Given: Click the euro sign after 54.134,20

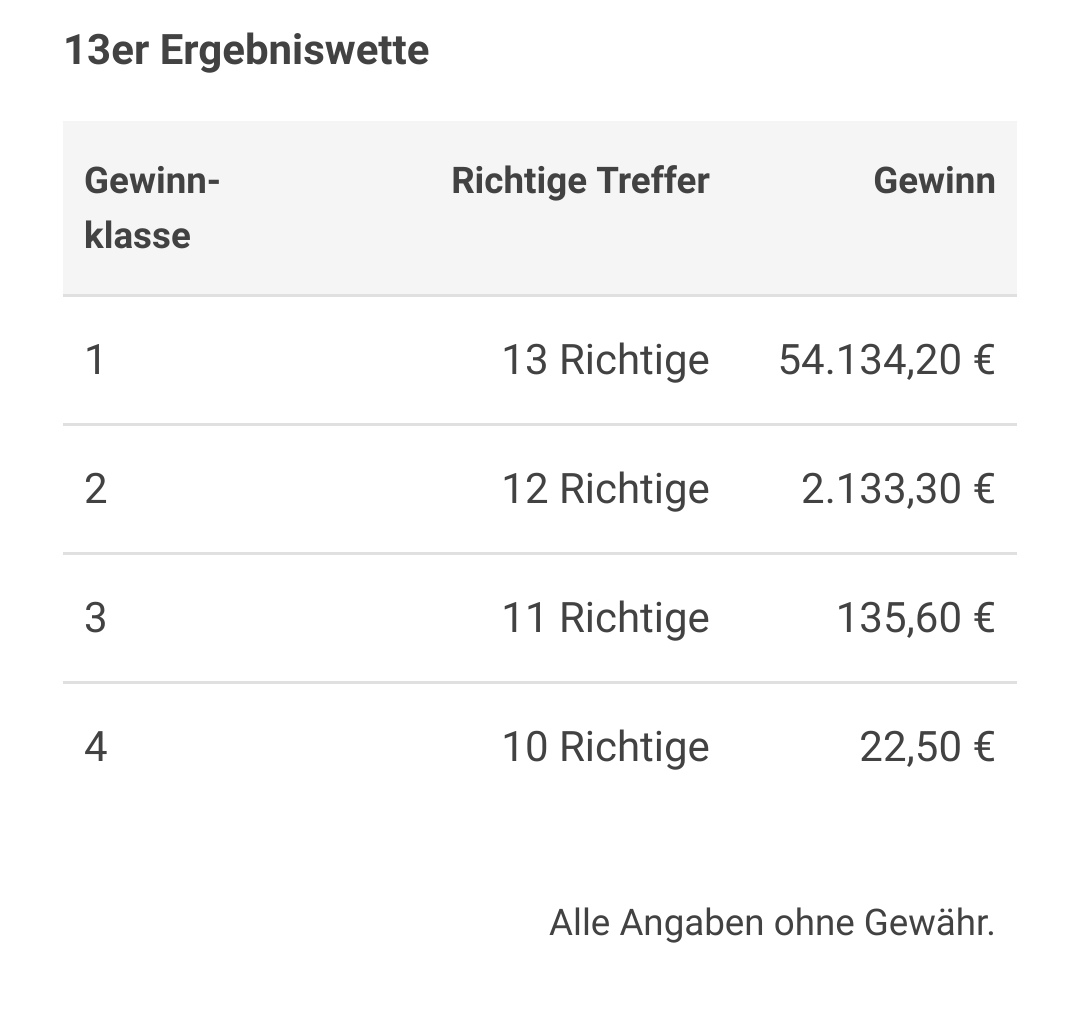Looking at the screenshot, I should 985,360.
